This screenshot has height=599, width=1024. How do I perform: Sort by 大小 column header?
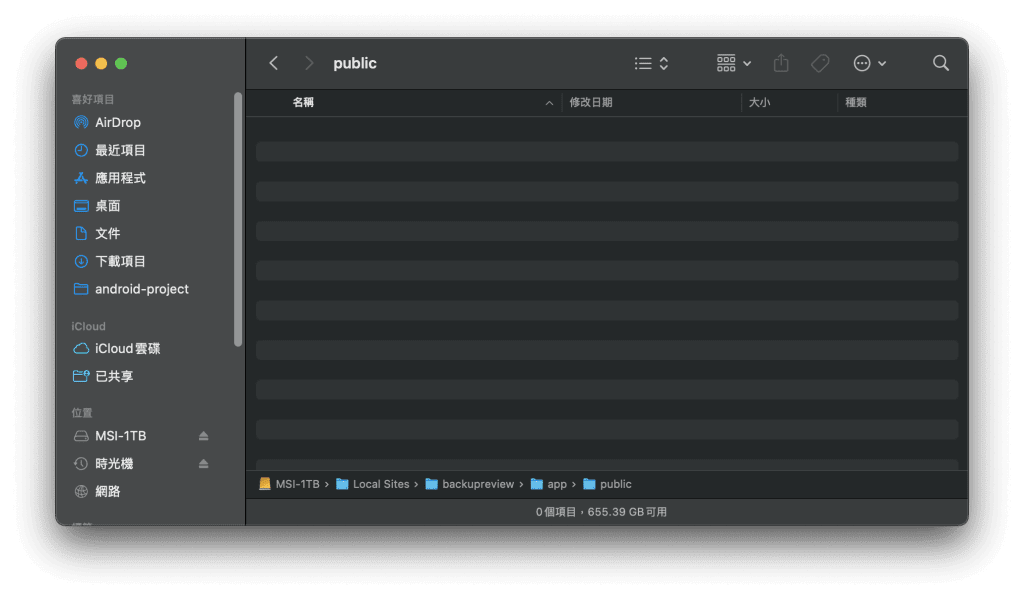(759, 103)
